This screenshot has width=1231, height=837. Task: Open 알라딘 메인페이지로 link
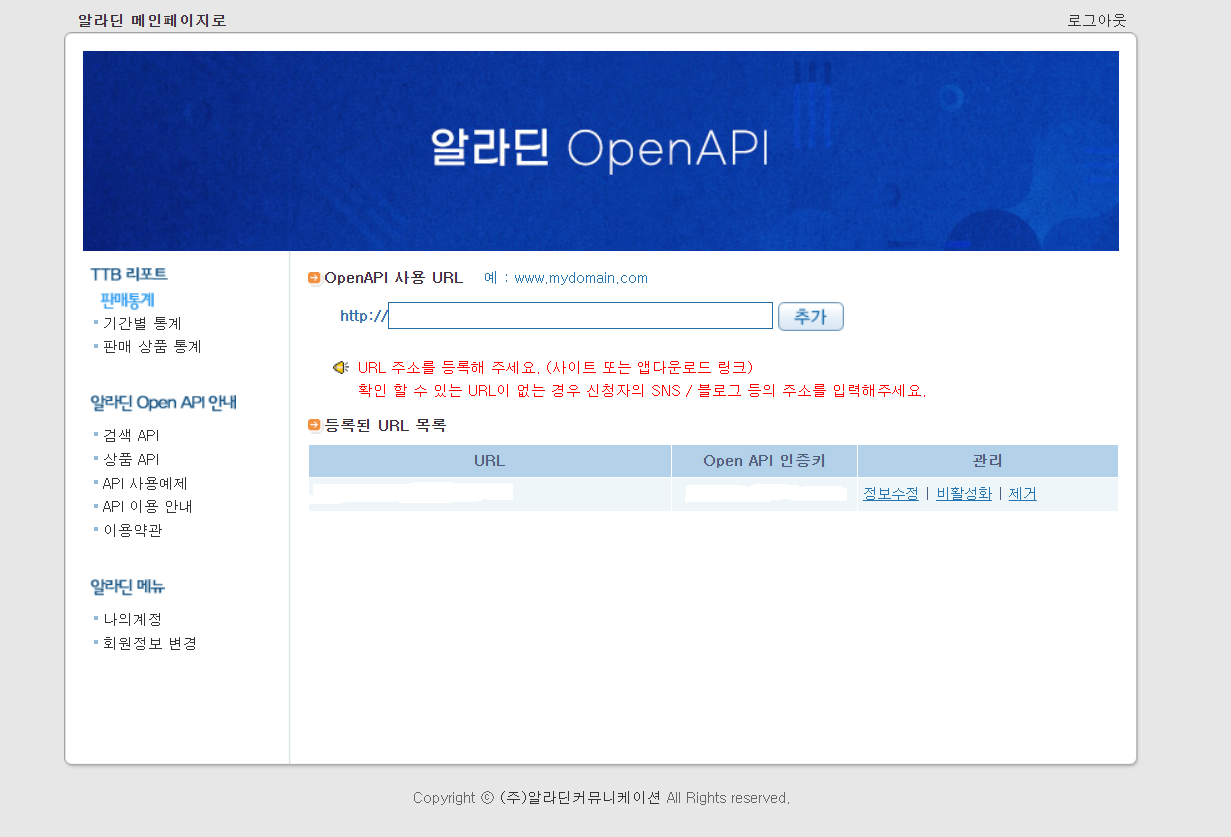click(x=152, y=21)
